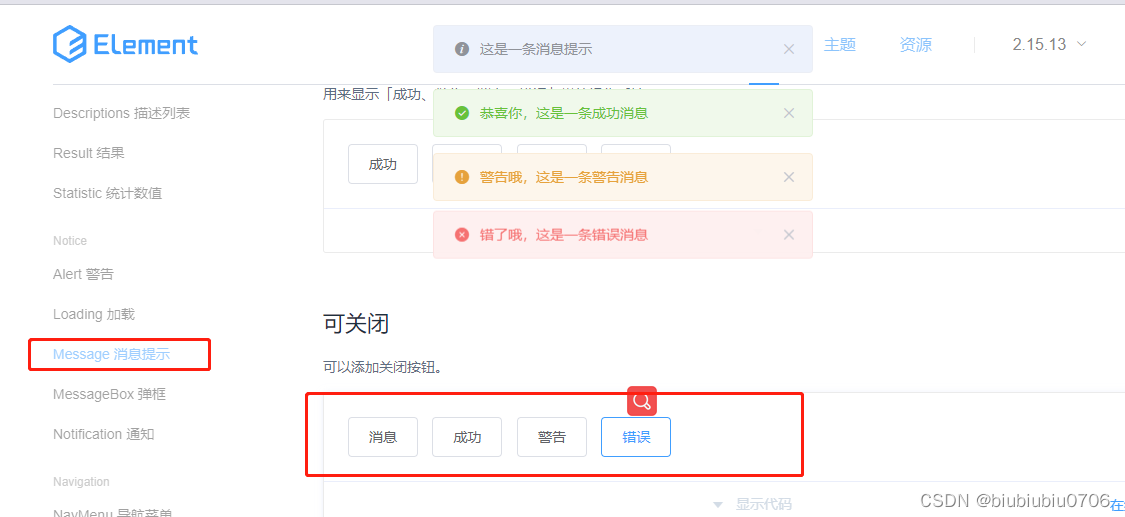Click the red magnifier search icon

click(x=642, y=401)
